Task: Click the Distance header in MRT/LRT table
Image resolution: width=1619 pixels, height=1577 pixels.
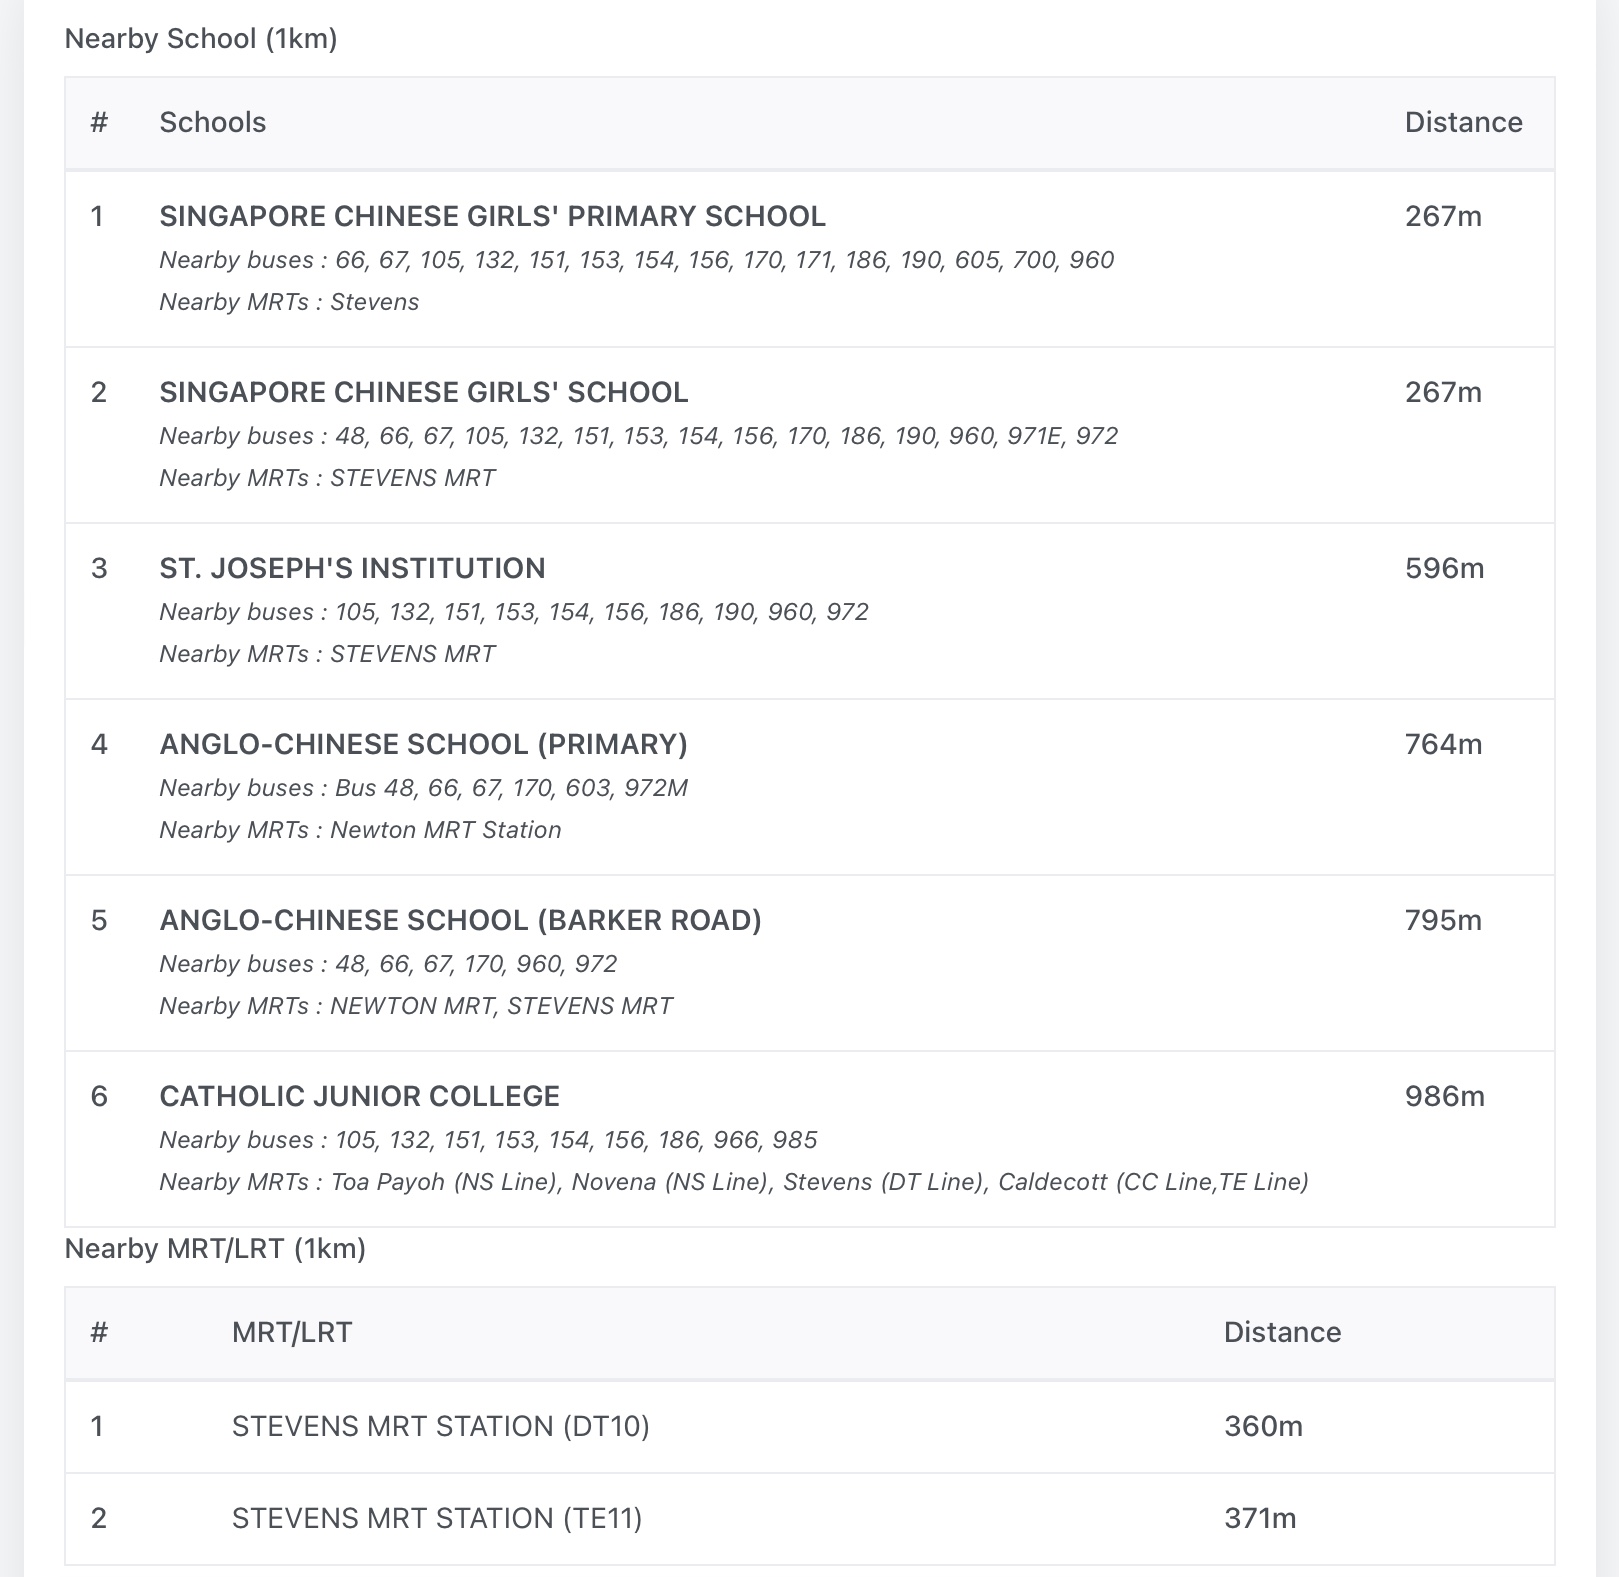Action: 1282,1332
